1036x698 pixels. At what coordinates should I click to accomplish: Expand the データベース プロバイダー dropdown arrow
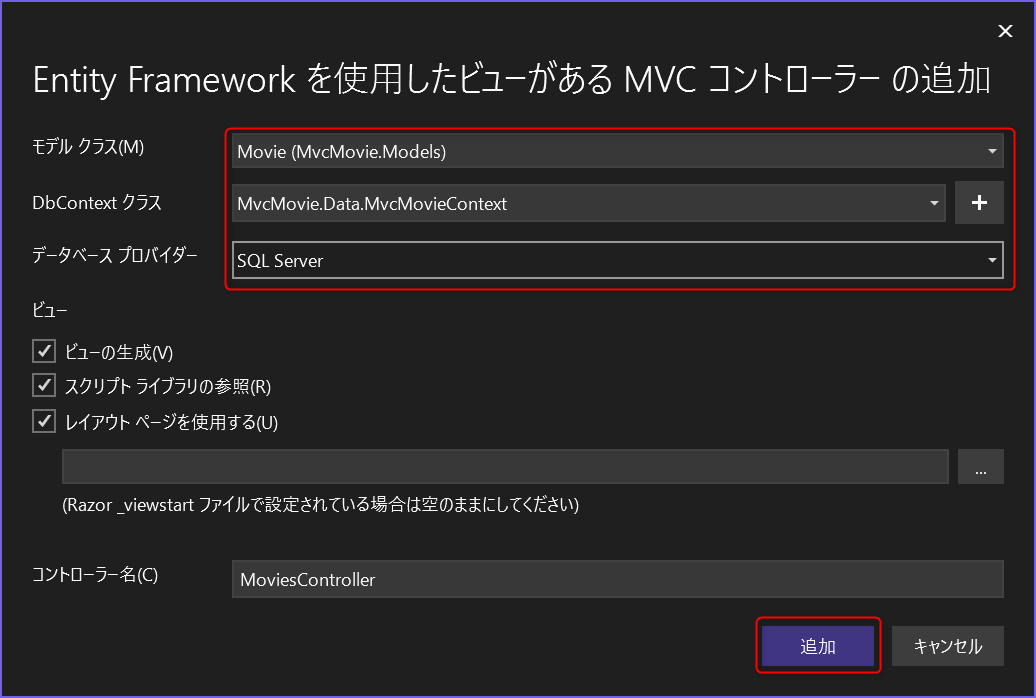(993, 260)
